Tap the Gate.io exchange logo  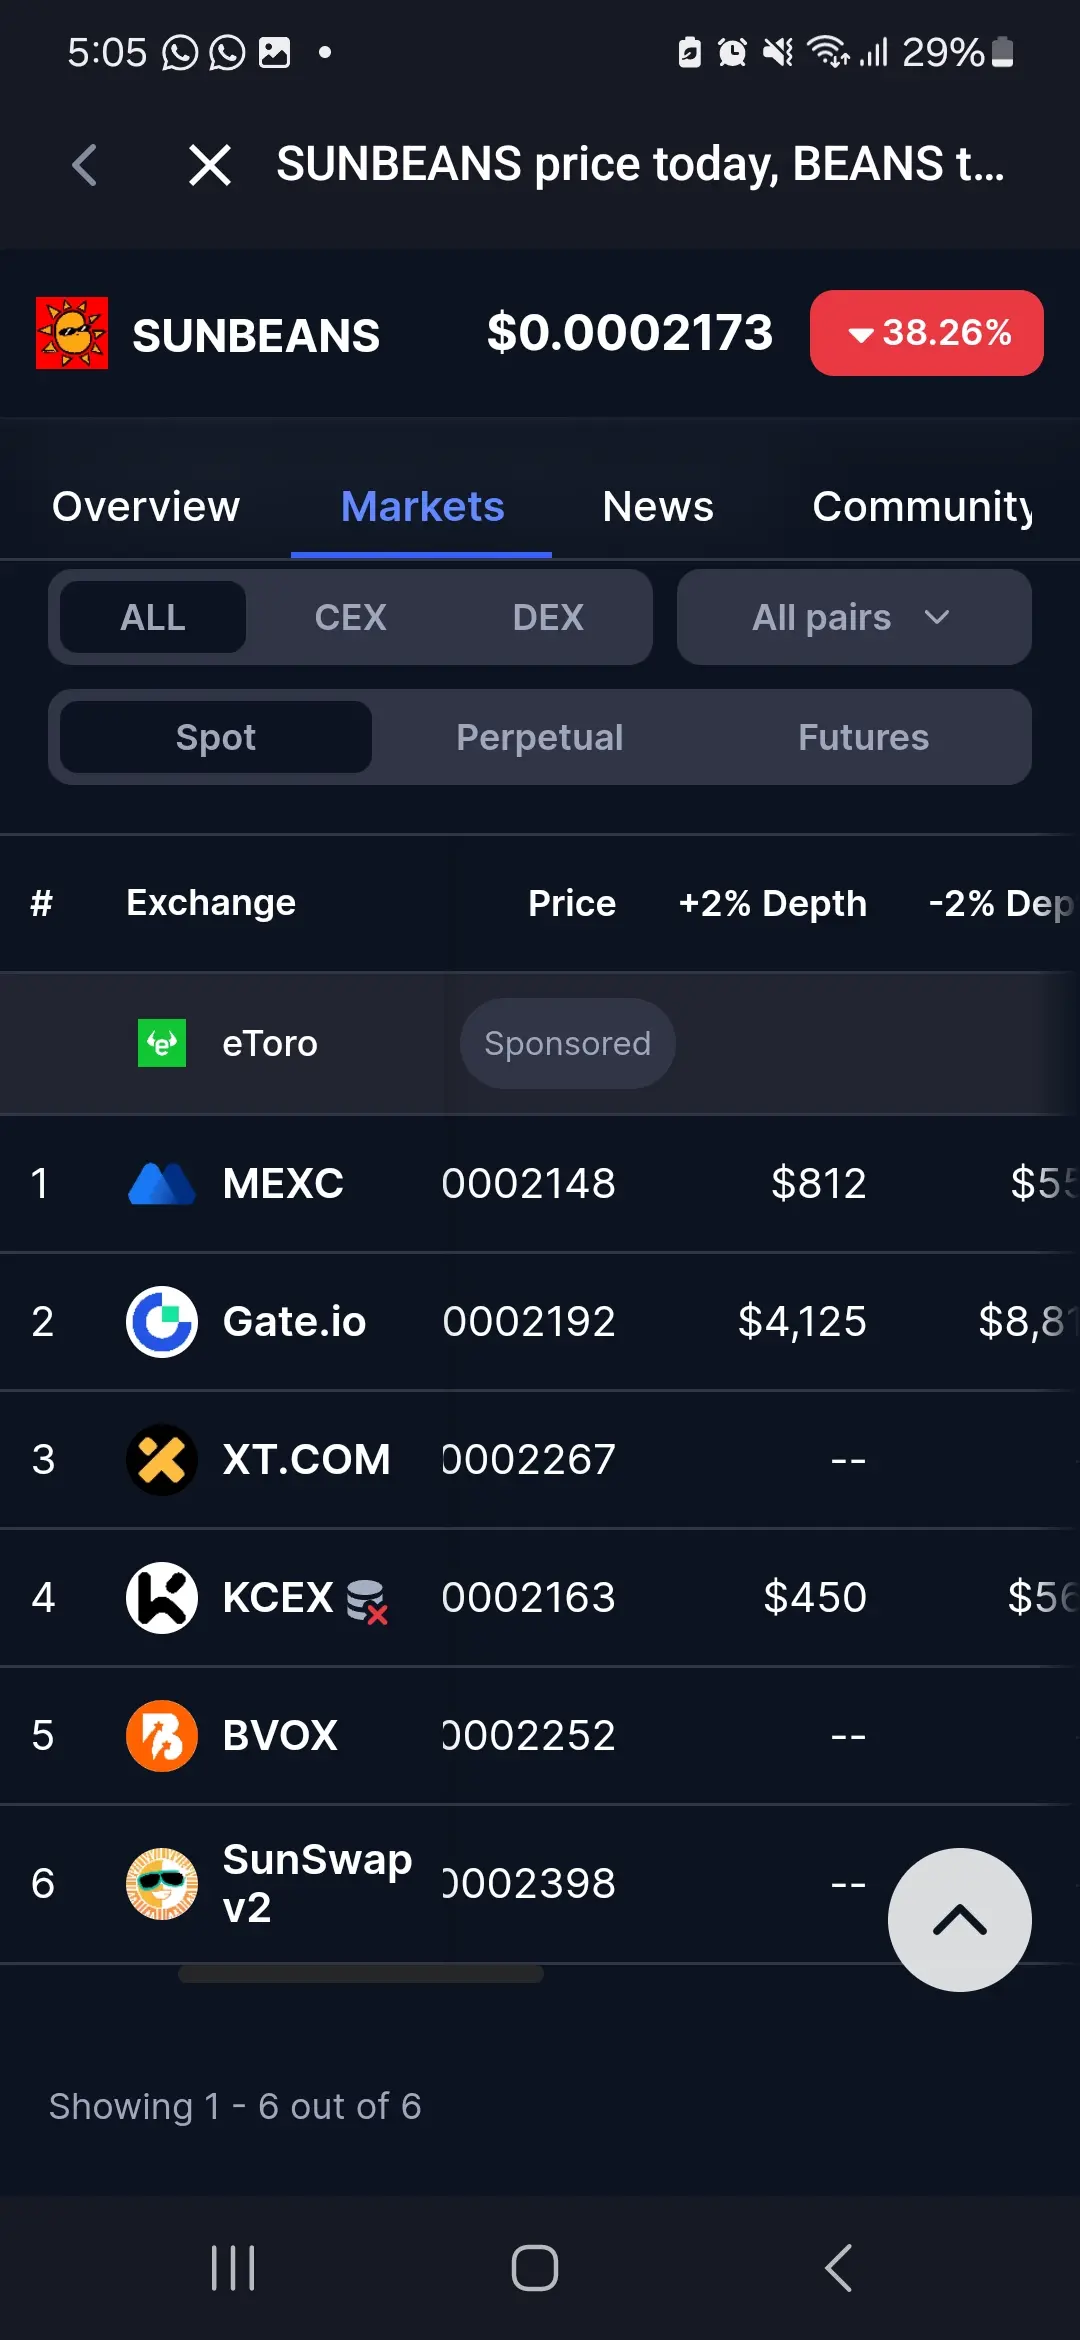(162, 1322)
